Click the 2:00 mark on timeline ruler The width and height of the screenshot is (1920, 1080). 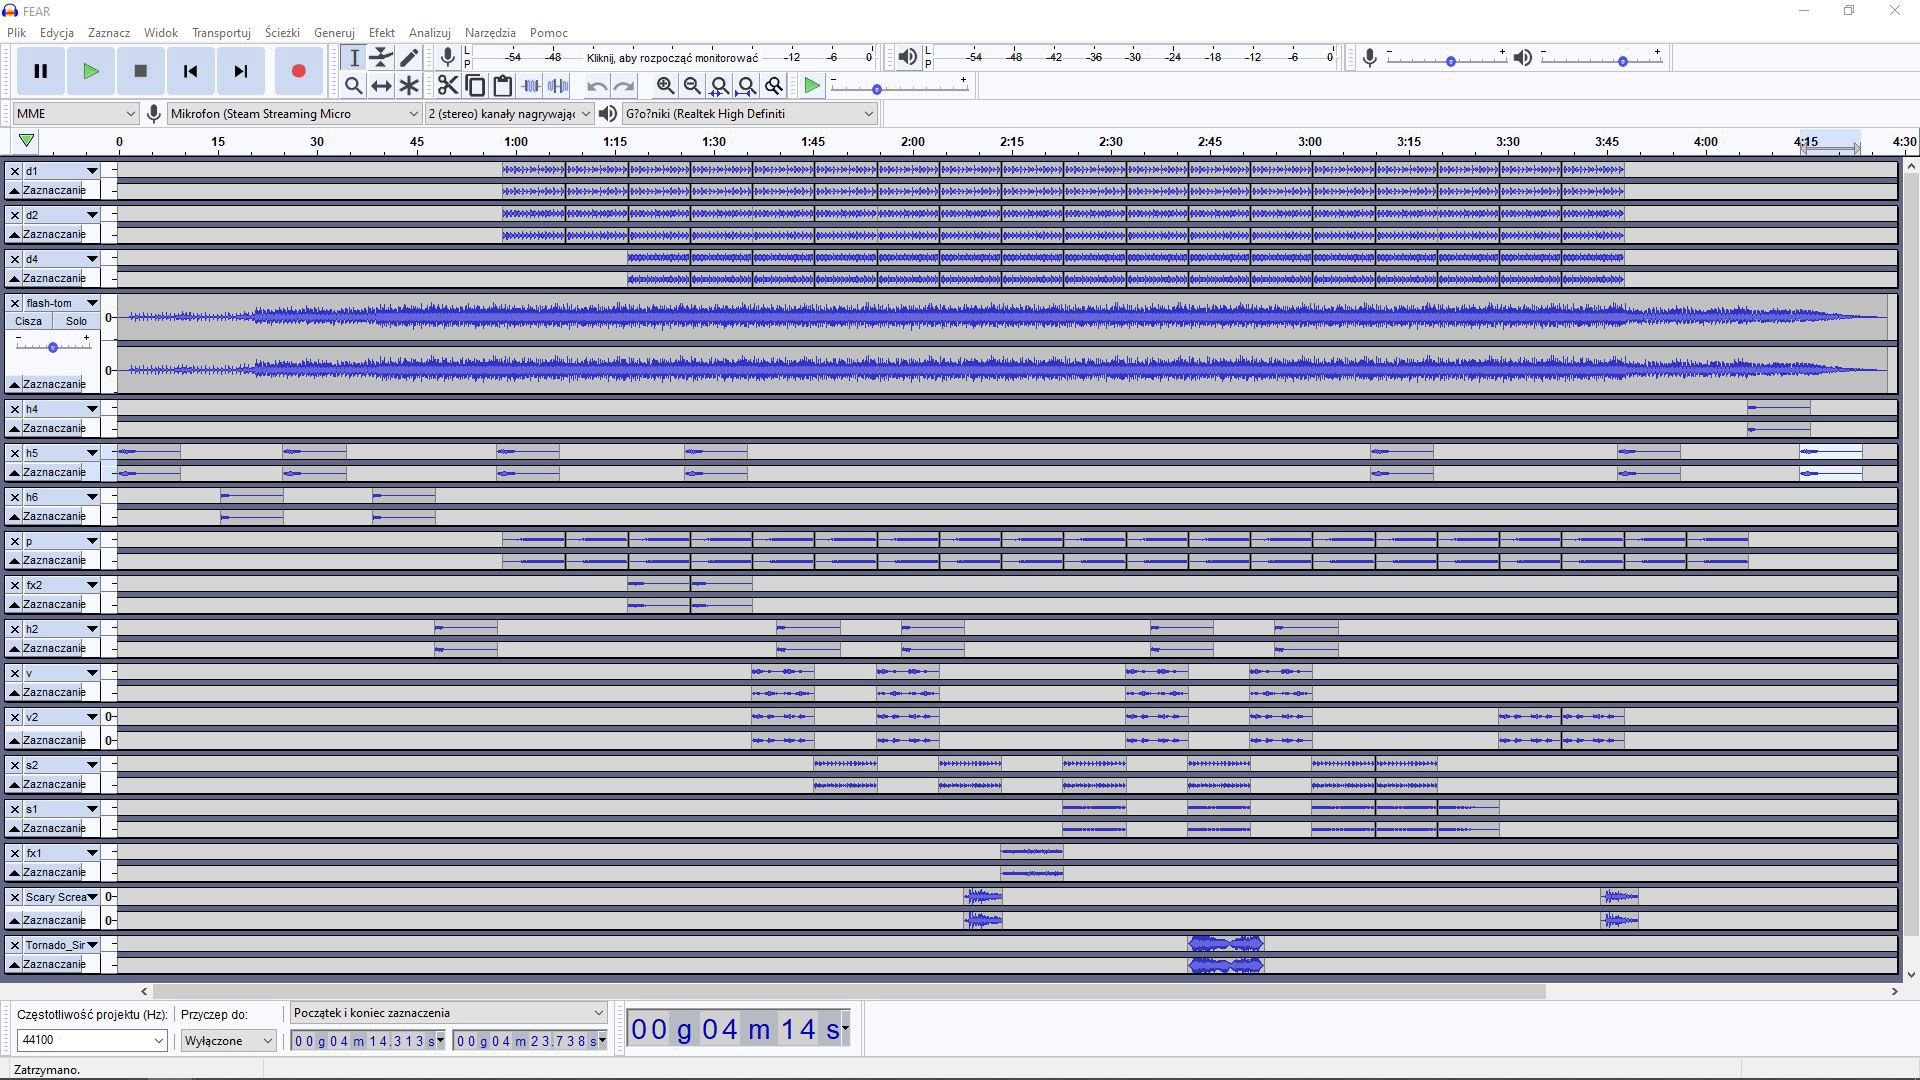(x=912, y=142)
